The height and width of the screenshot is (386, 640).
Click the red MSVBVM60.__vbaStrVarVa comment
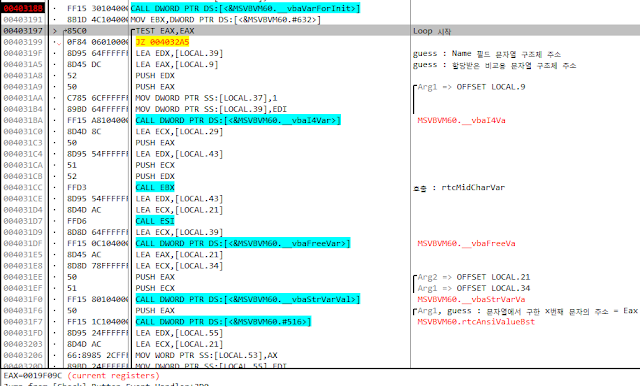click(471, 299)
